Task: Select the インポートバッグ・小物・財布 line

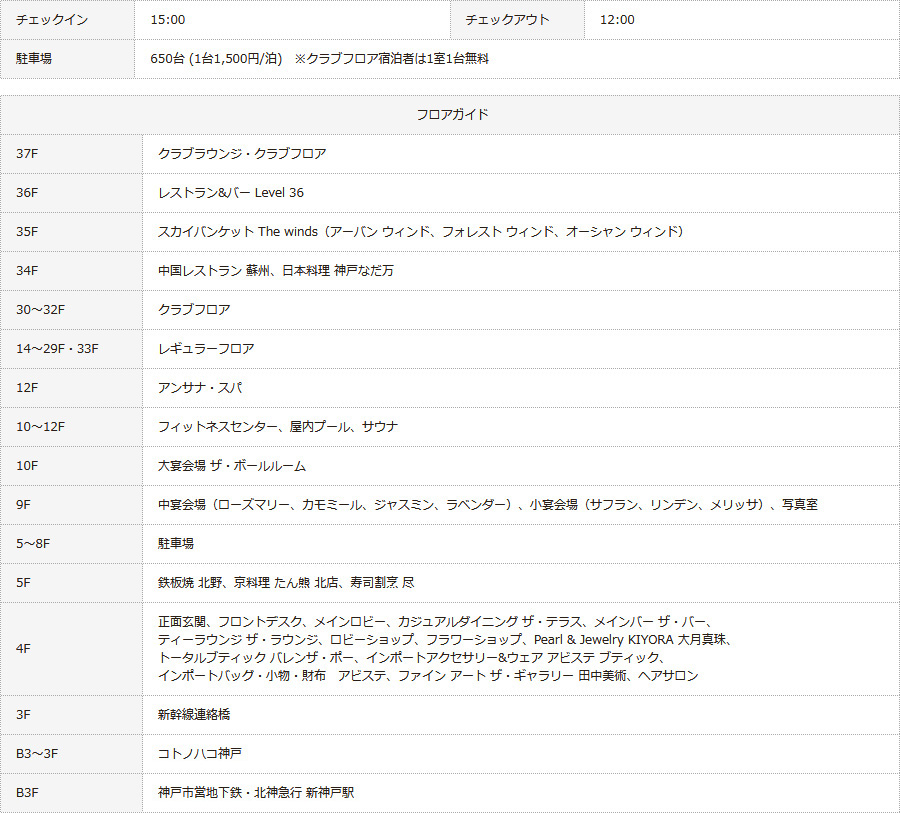Action: [428, 676]
